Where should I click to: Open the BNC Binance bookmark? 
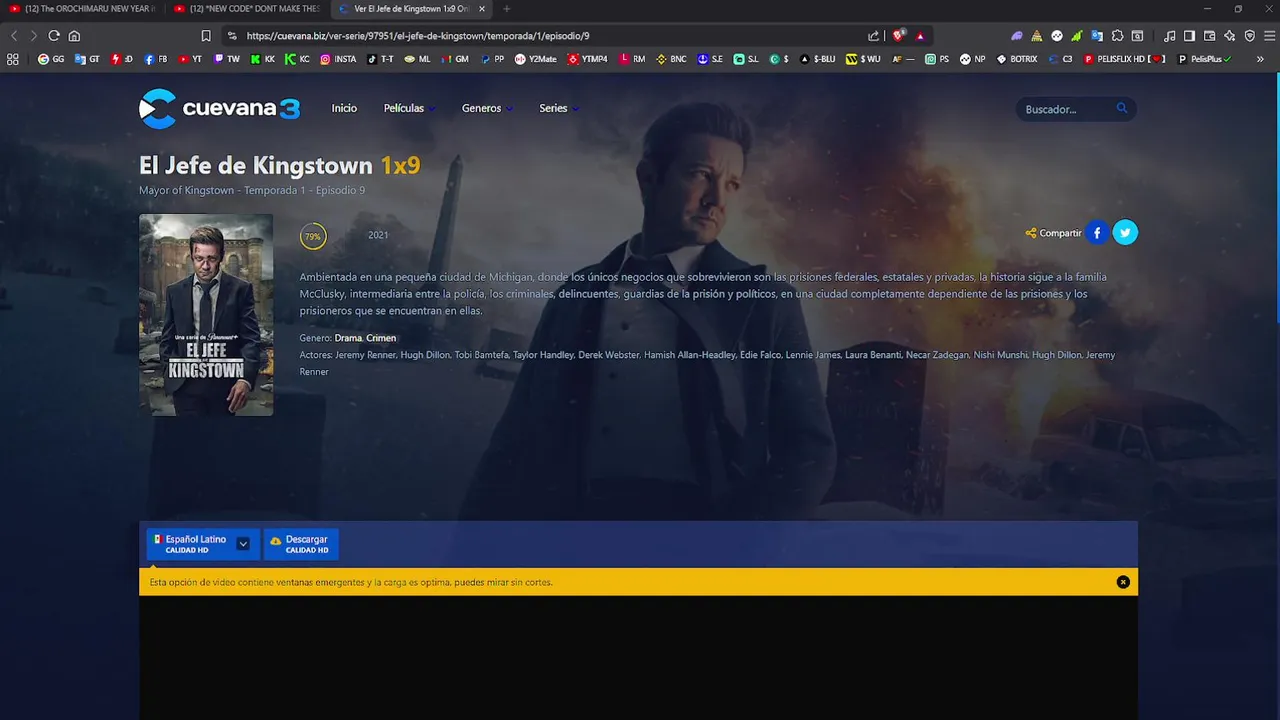[x=671, y=59]
